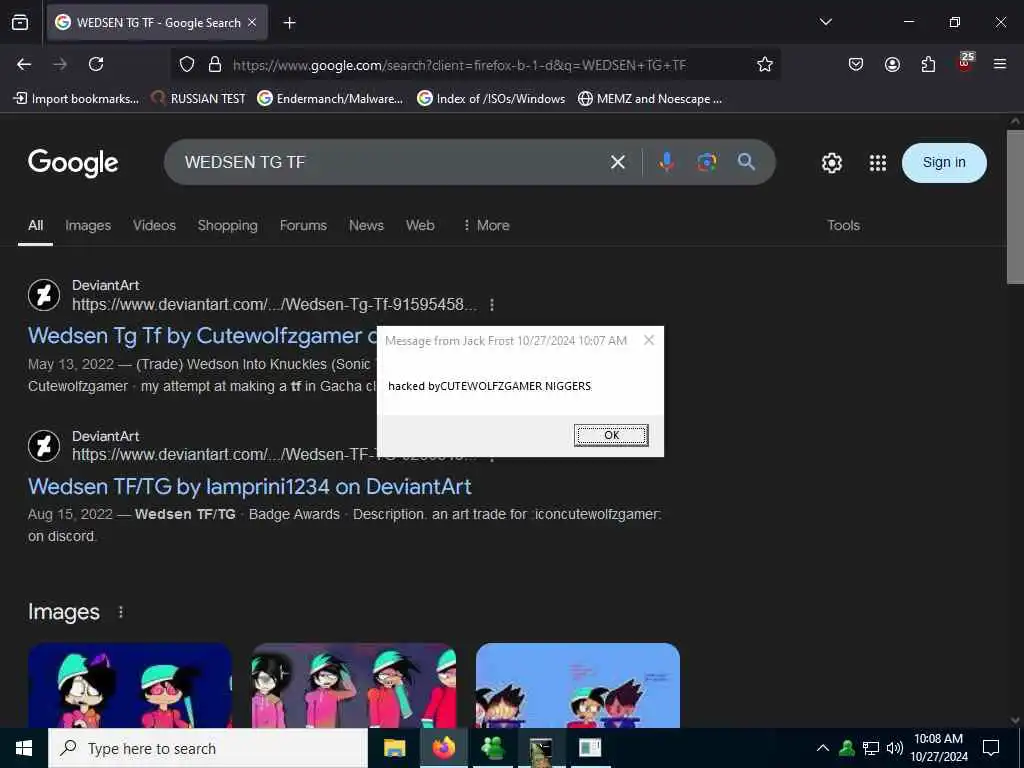
Task: Close the Message from Jack Frost dialog
Action: (x=648, y=340)
